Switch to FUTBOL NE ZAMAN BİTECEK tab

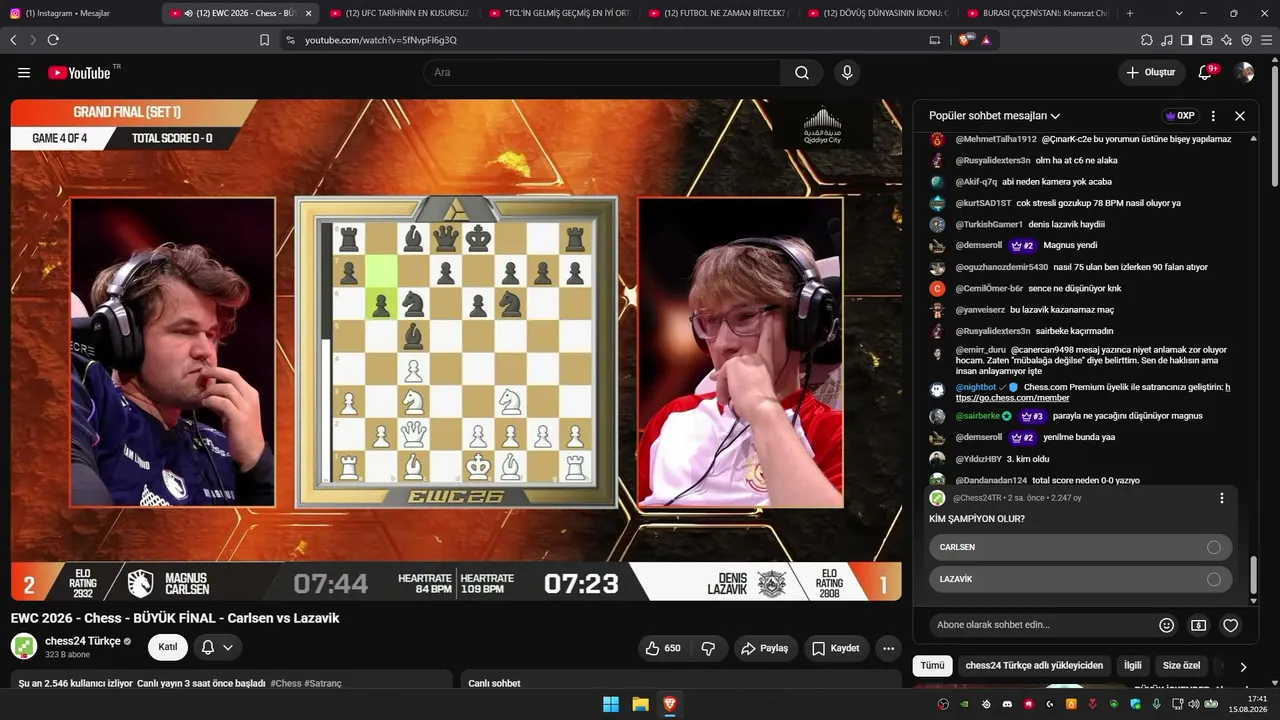[720, 13]
